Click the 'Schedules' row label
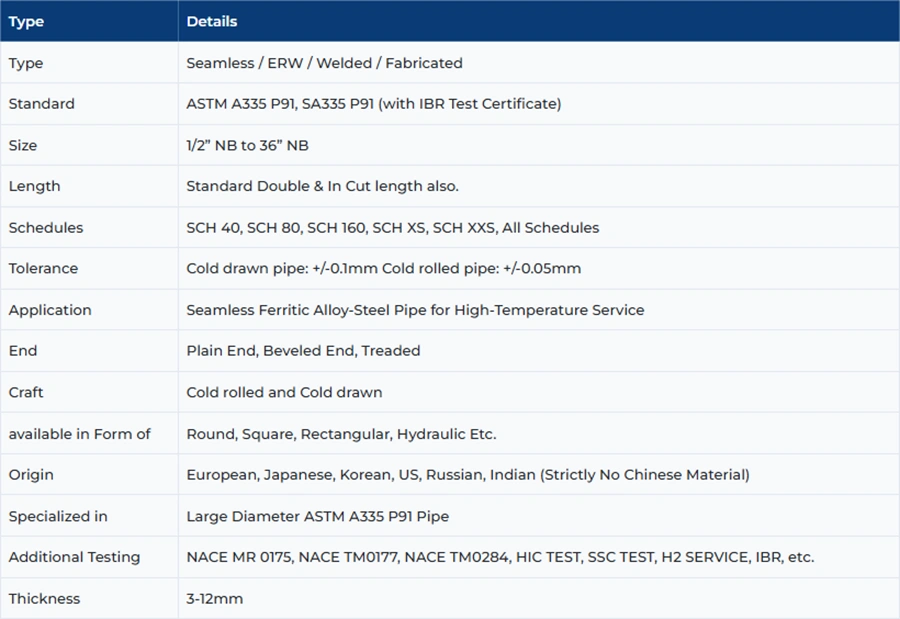The width and height of the screenshot is (900, 619). (x=46, y=228)
